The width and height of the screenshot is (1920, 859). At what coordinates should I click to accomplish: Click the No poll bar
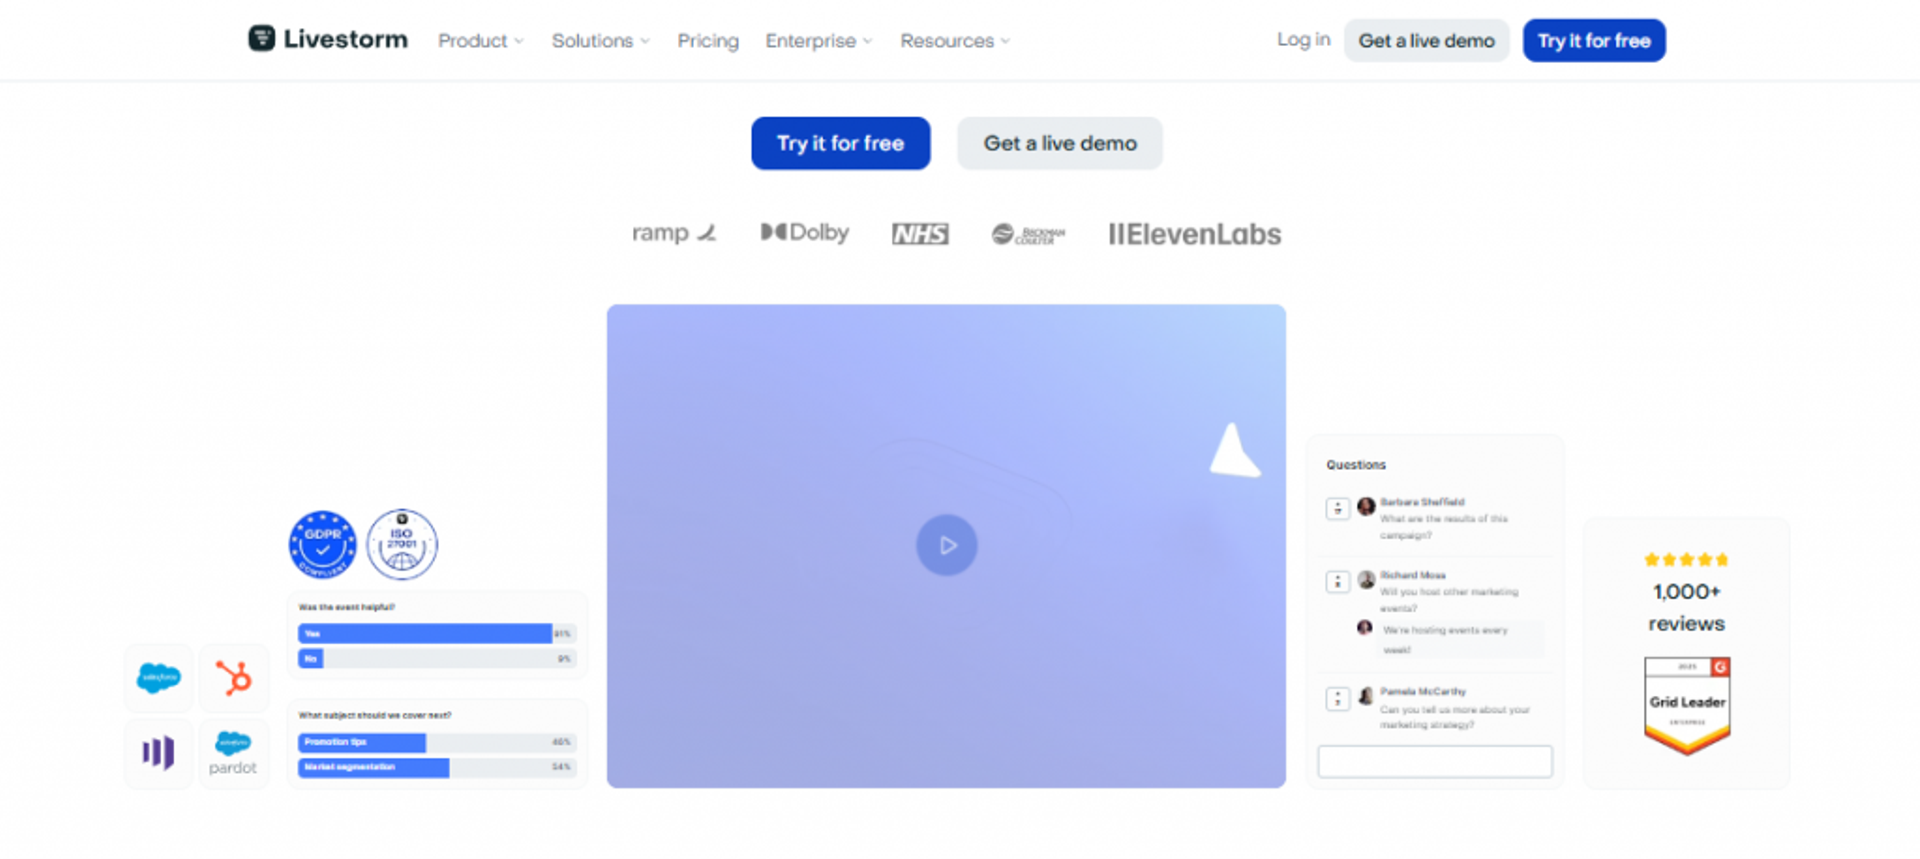click(x=437, y=659)
